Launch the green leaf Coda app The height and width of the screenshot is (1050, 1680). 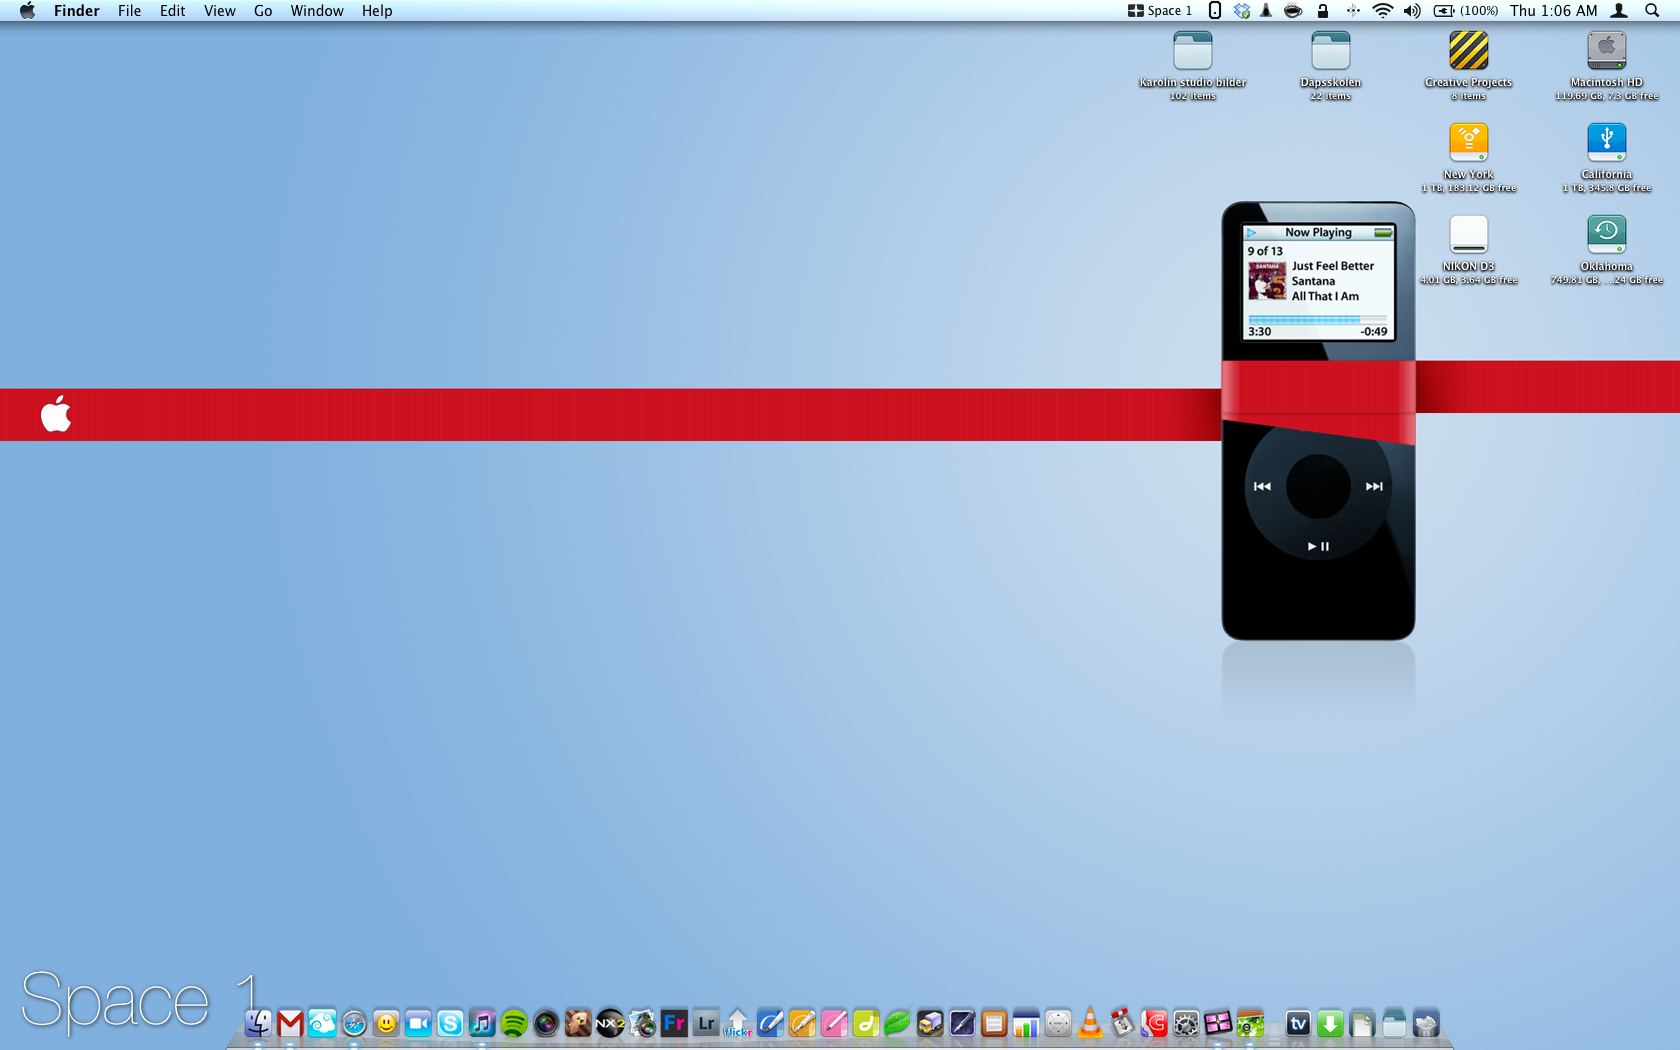[x=898, y=1023]
